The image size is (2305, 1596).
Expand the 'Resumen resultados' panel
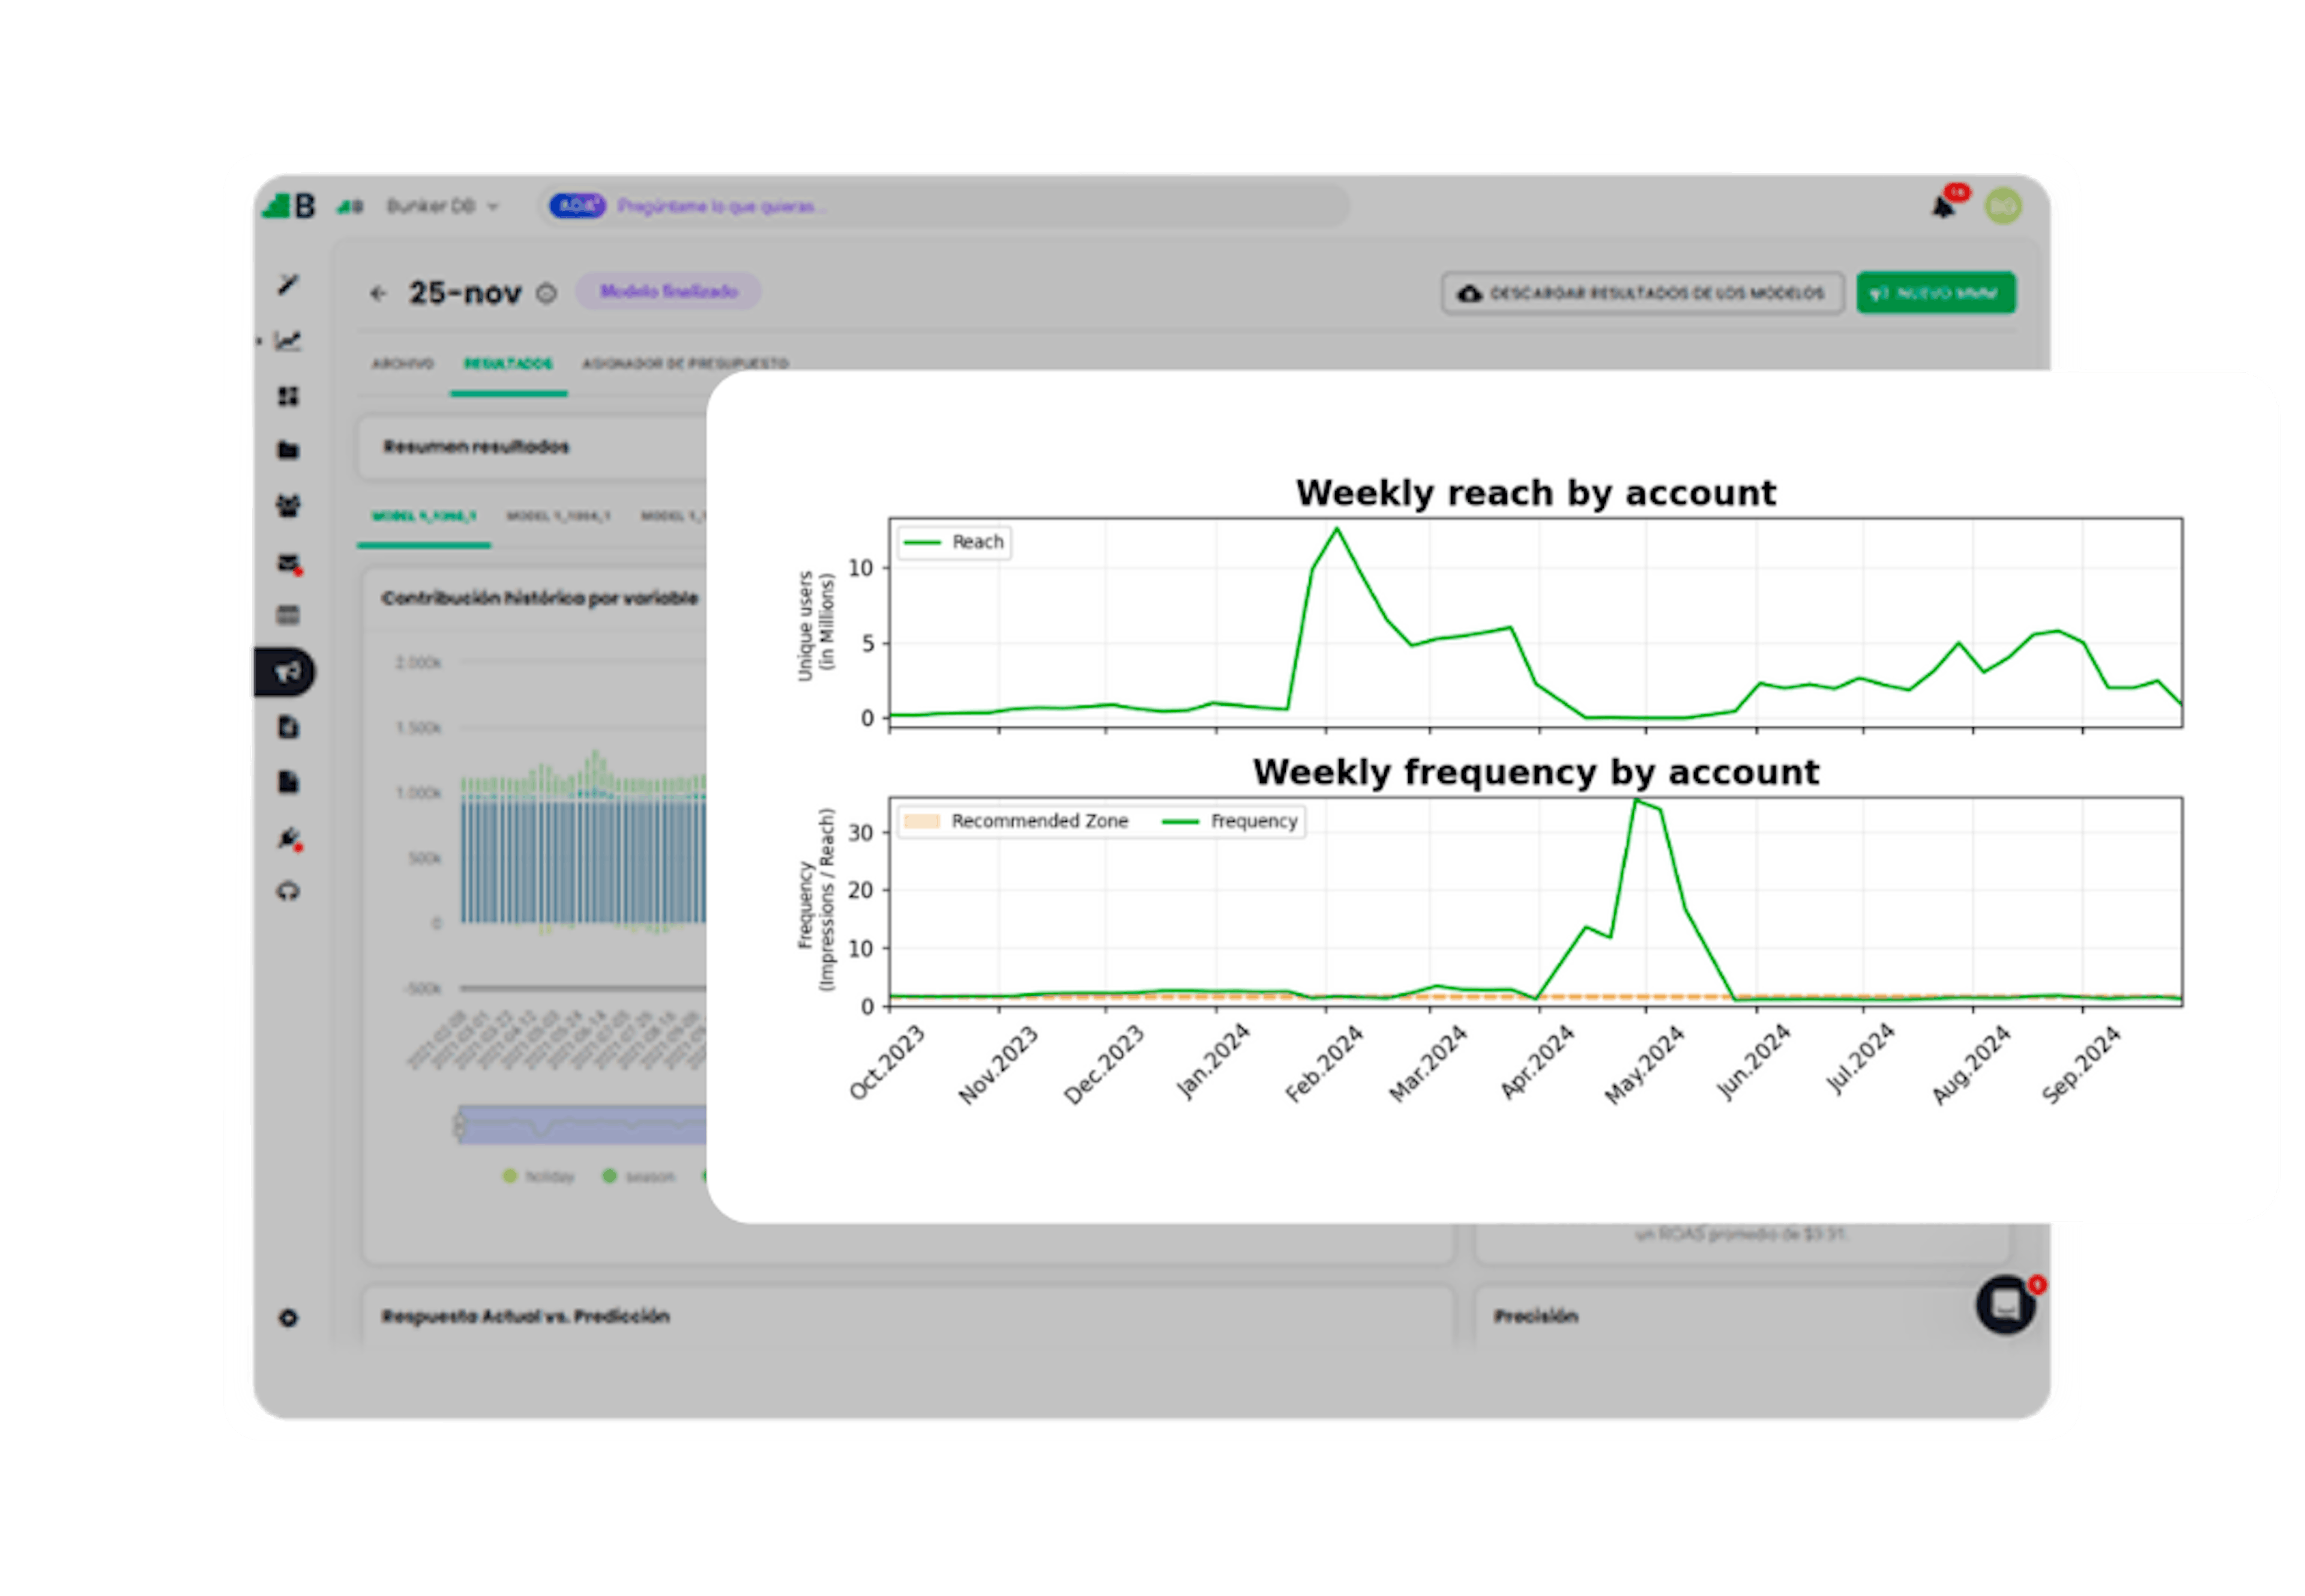tap(533, 447)
